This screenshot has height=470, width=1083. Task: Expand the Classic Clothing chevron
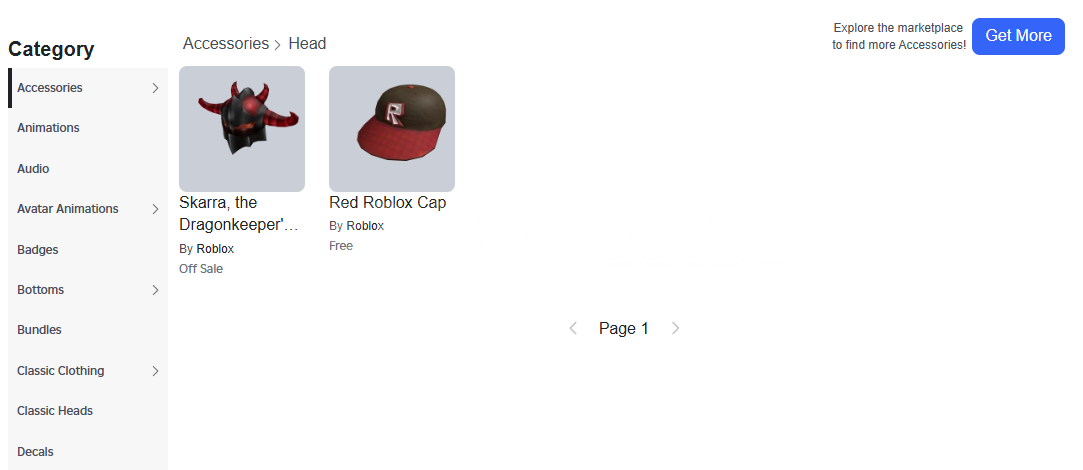point(155,370)
